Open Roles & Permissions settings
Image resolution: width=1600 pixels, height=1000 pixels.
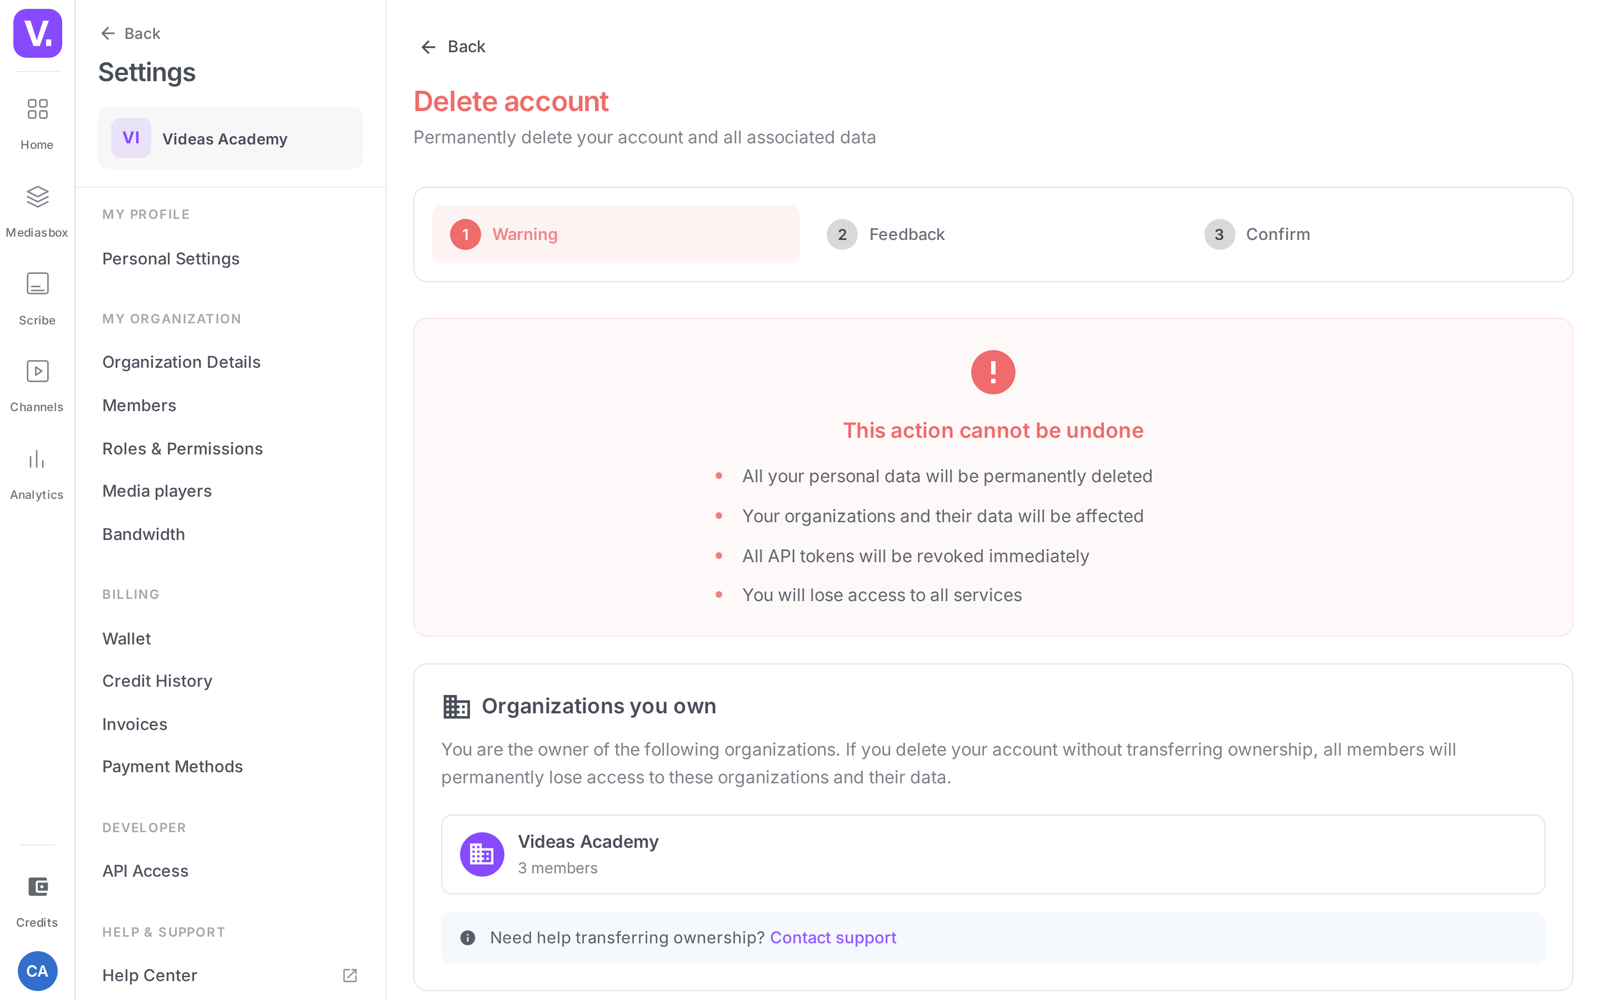[x=182, y=449]
